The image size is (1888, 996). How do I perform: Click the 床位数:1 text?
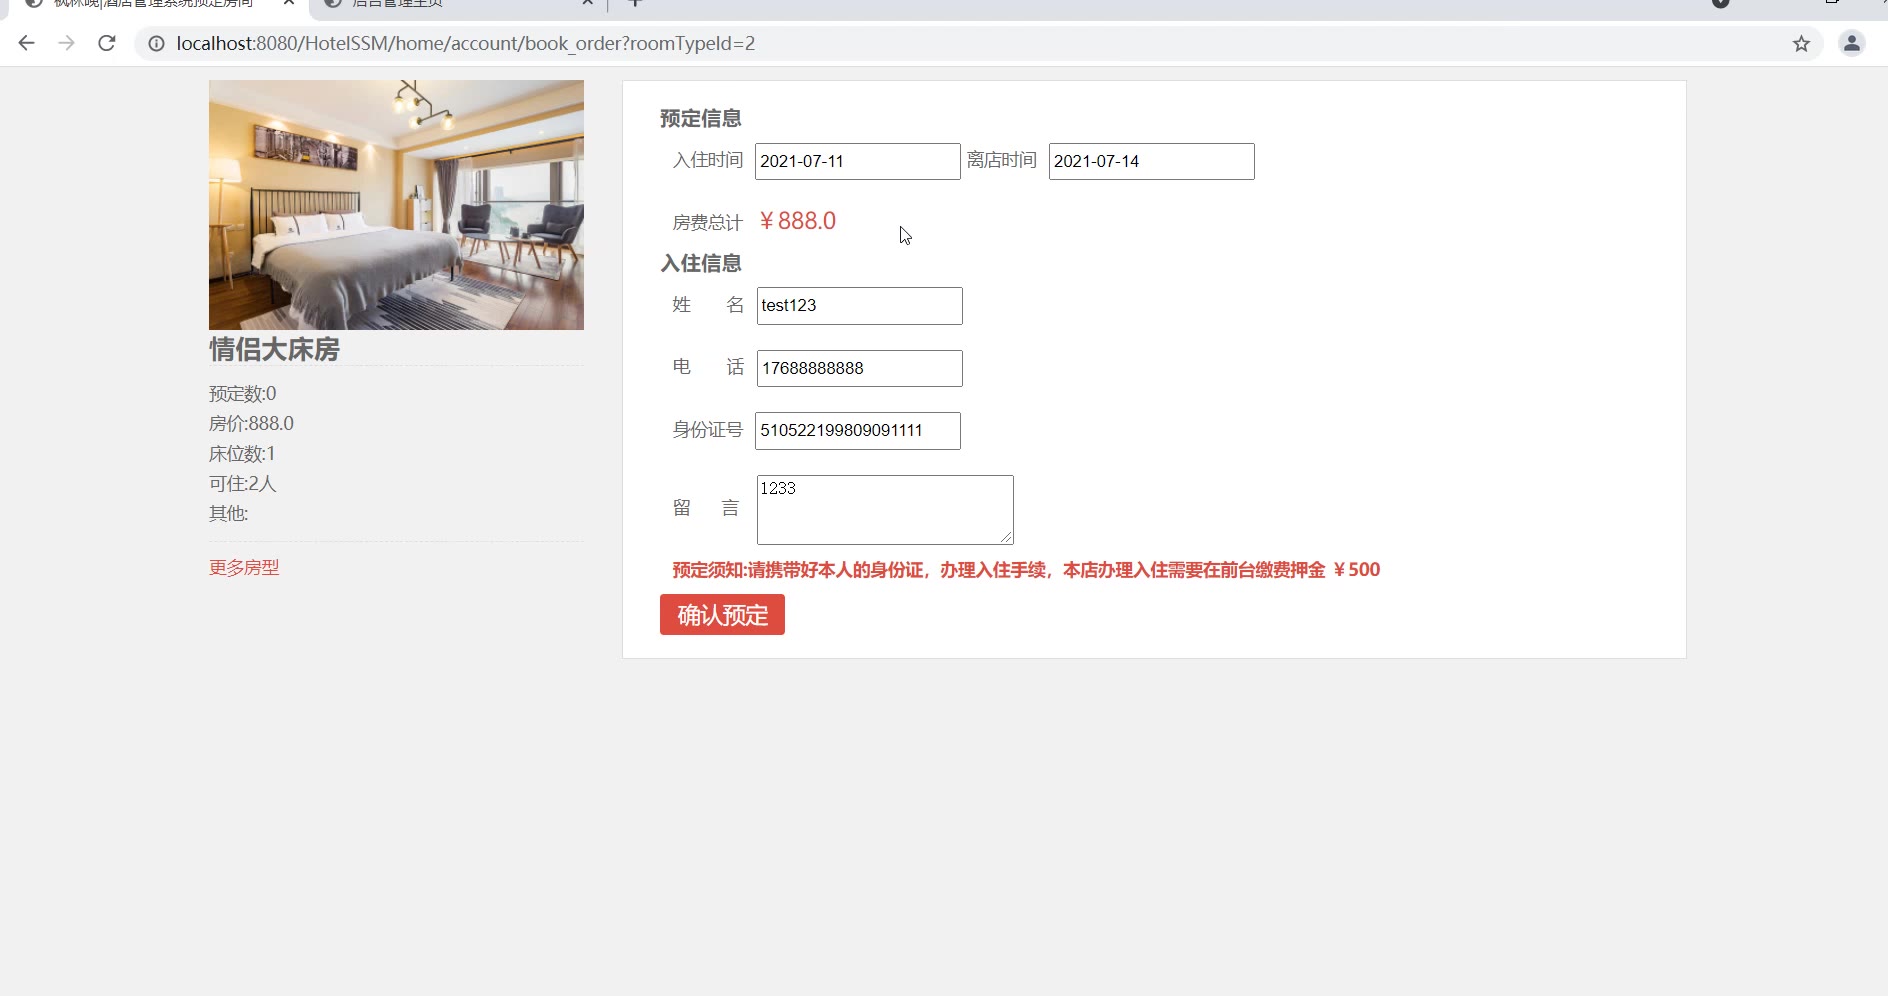pos(242,454)
